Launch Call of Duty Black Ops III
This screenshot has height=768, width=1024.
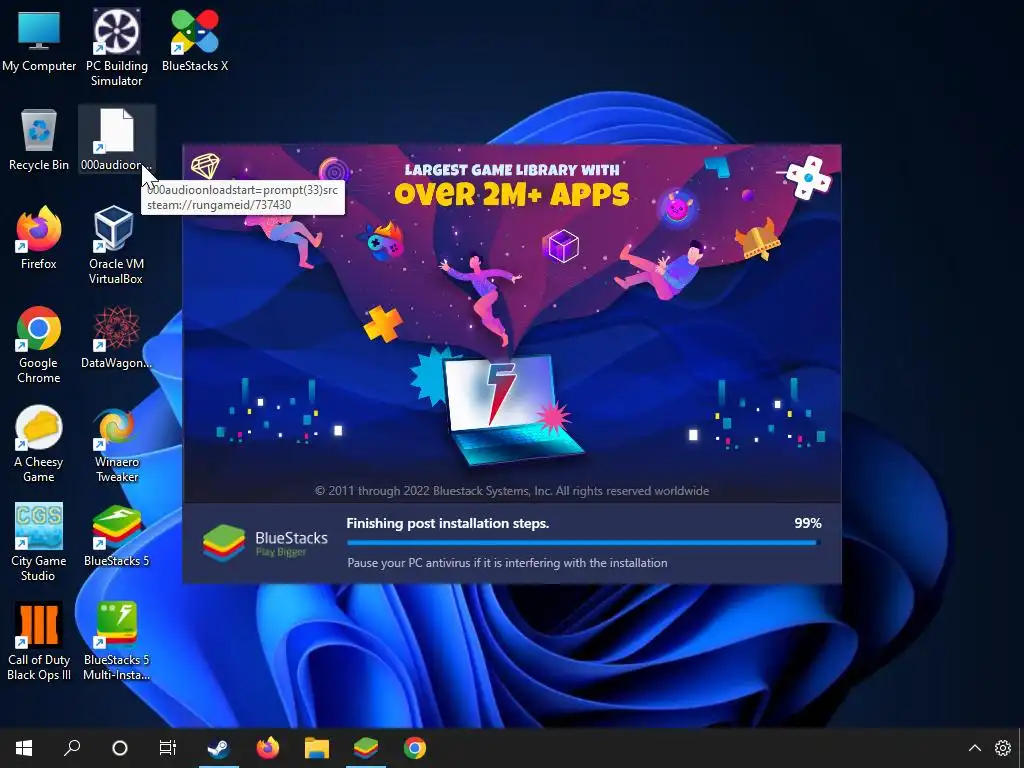(x=39, y=641)
